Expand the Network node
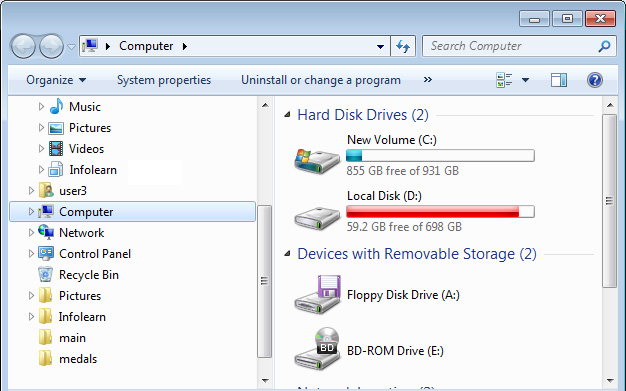This screenshot has height=391, width=626. click(x=31, y=232)
